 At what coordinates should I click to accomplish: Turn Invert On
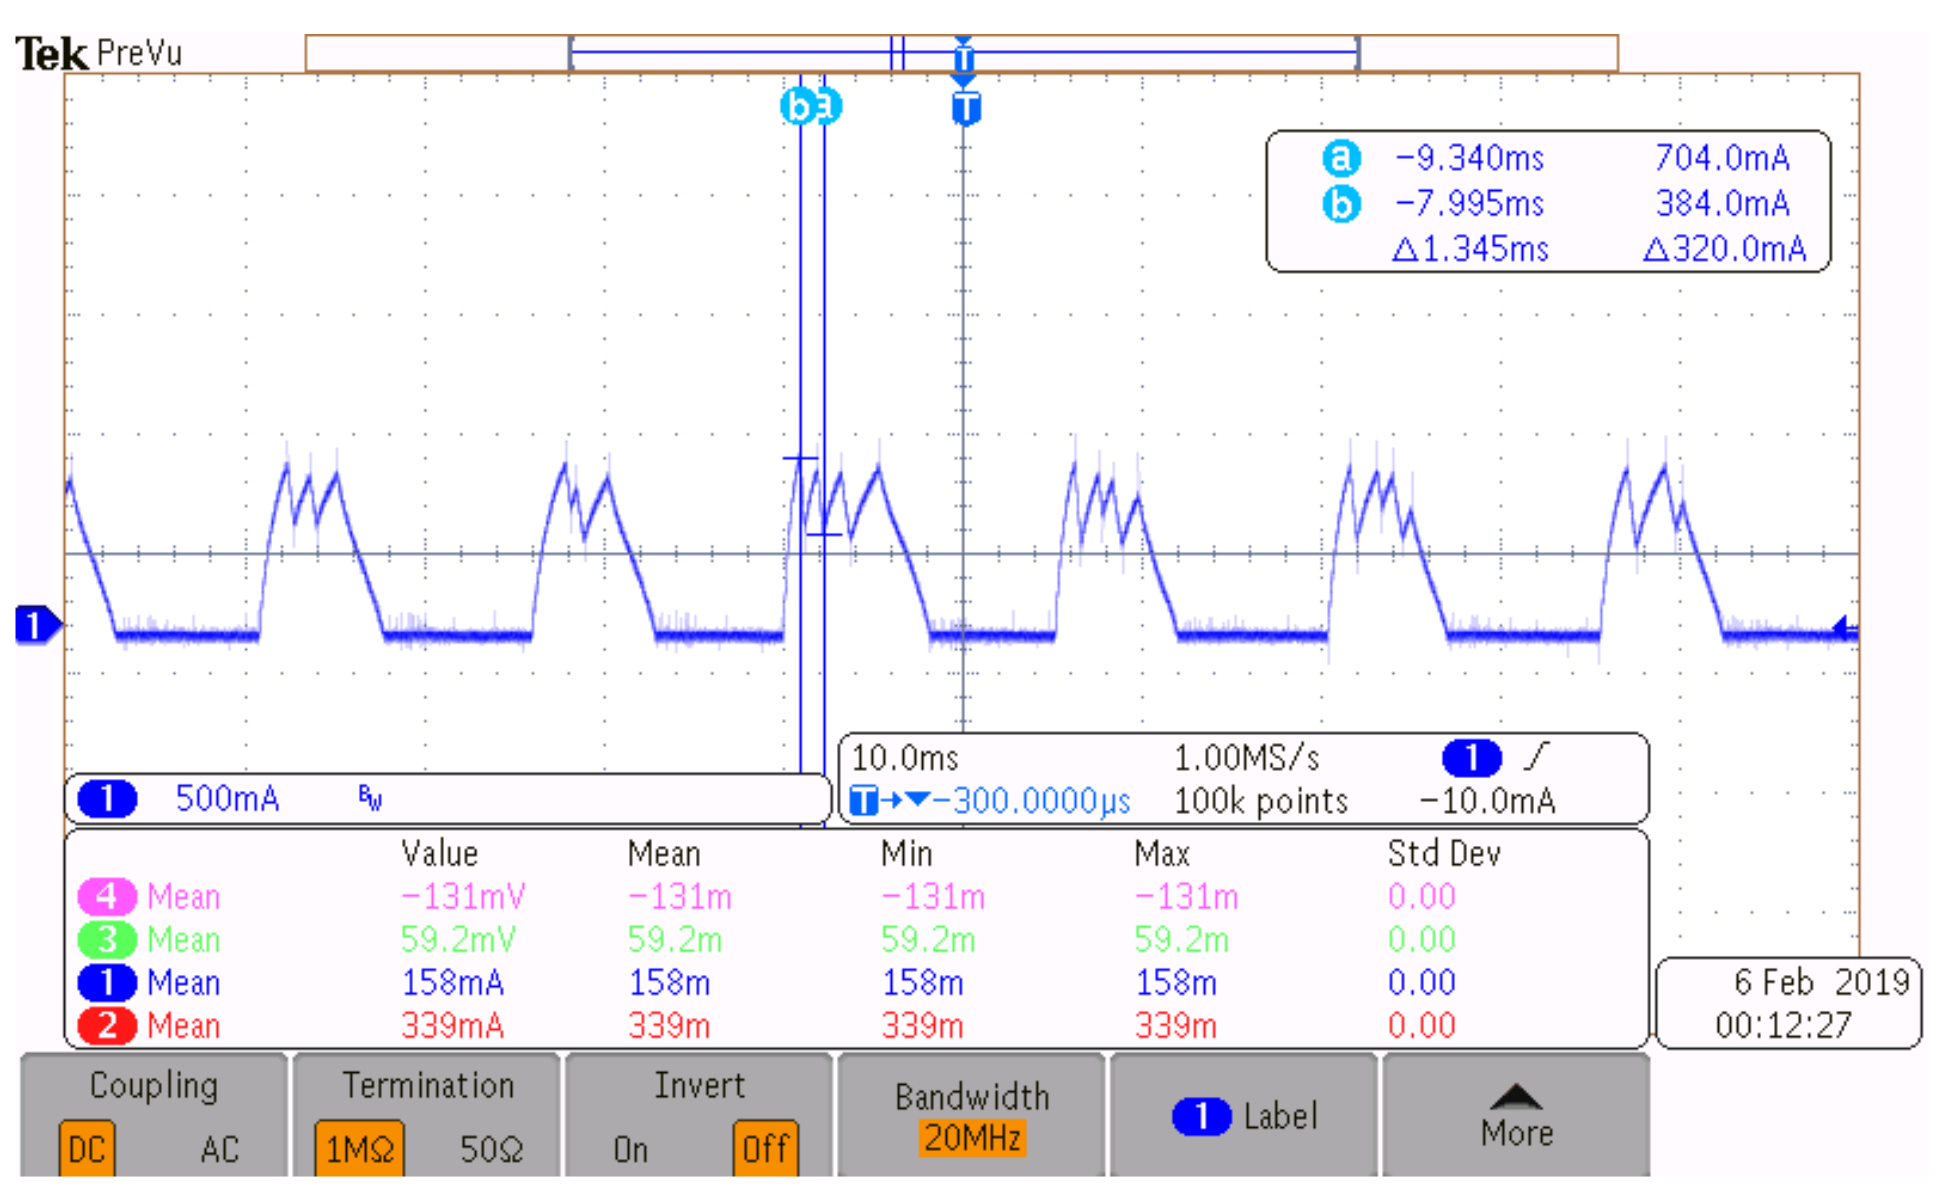pos(630,1149)
